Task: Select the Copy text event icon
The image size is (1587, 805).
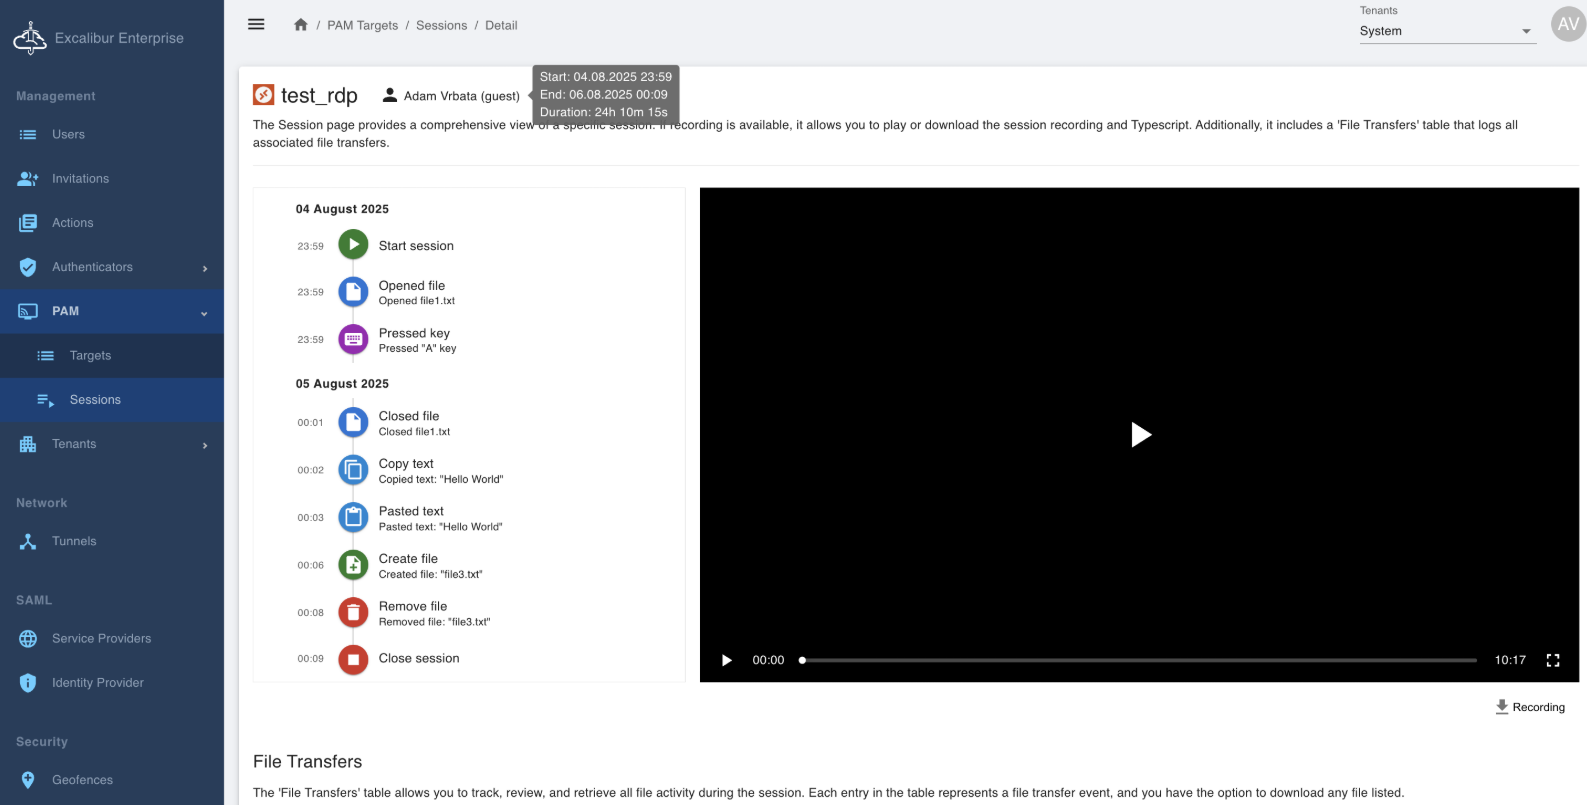Action: (353, 470)
